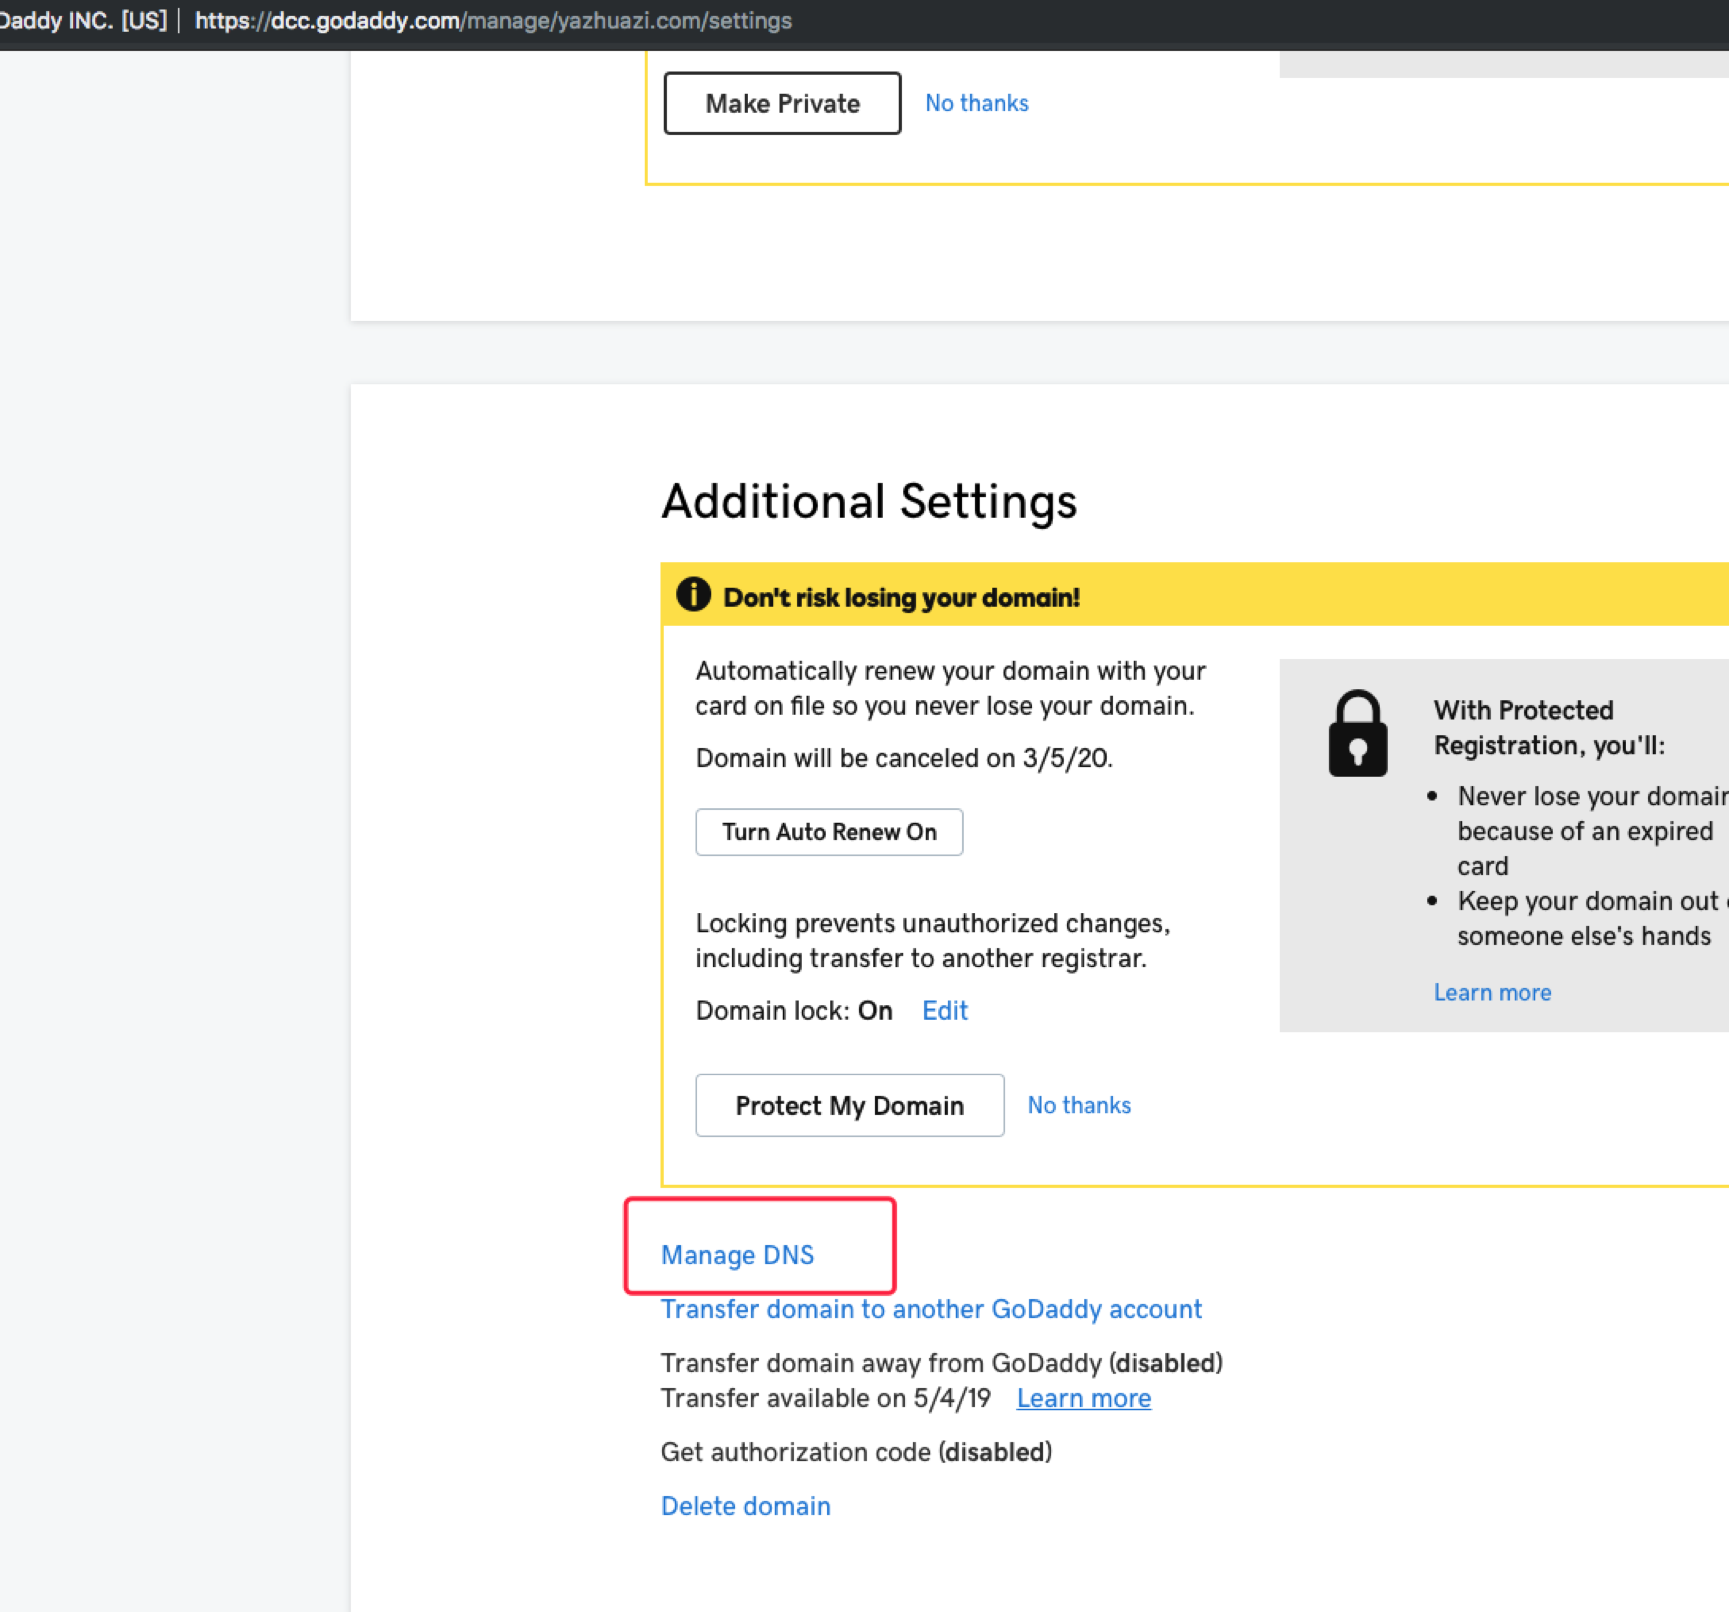Click the black padlock icon
This screenshot has width=1729, height=1612.
coord(1357,734)
